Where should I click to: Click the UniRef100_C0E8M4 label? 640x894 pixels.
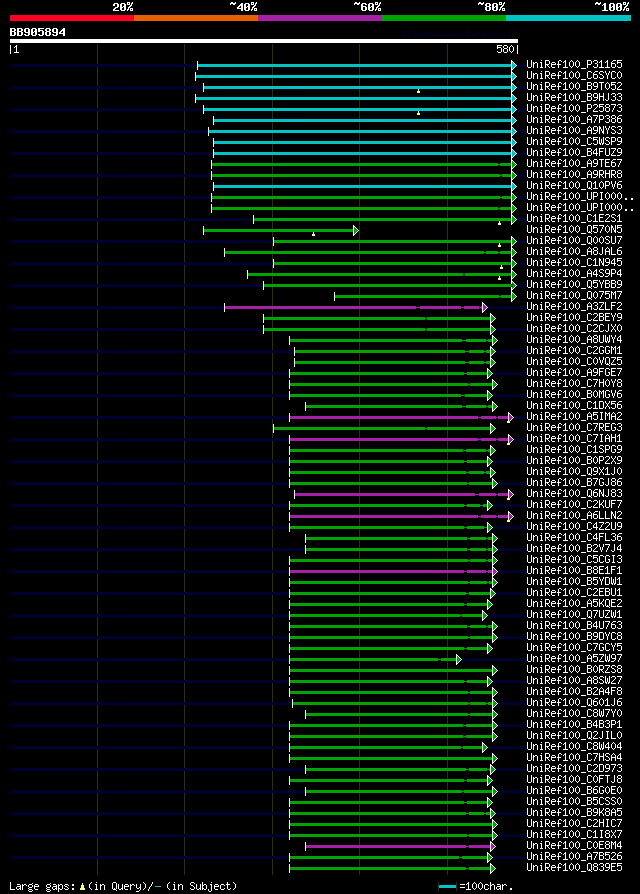tap(574, 846)
